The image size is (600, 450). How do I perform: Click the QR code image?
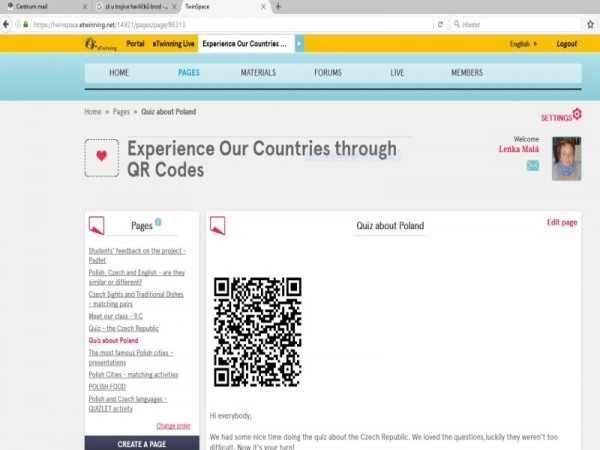pos(258,332)
